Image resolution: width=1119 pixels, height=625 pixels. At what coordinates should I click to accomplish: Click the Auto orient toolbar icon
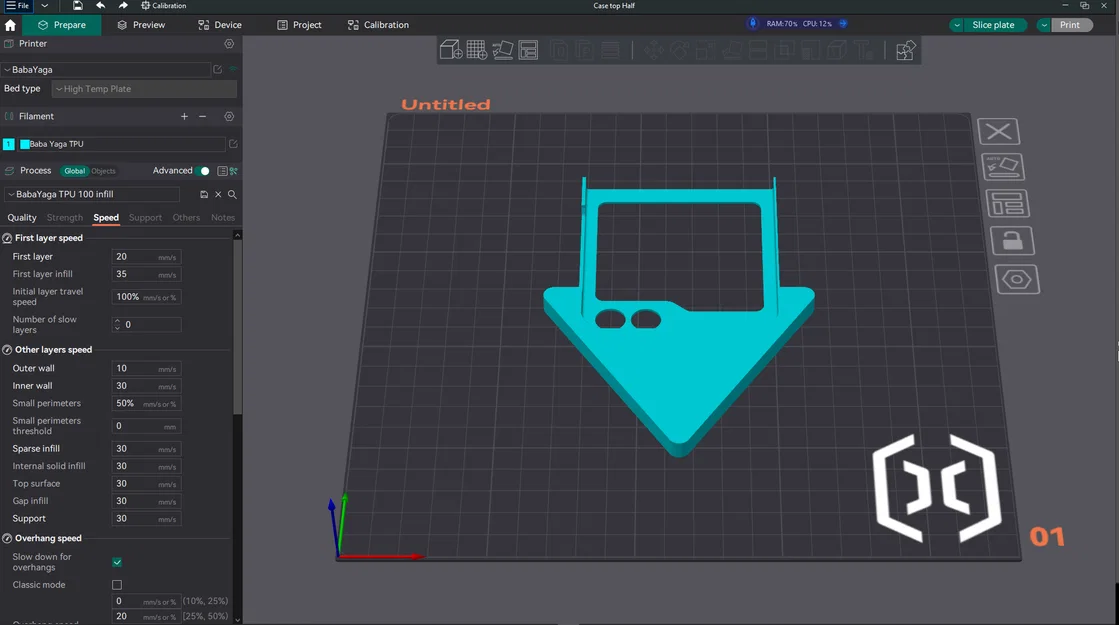click(x=502, y=50)
